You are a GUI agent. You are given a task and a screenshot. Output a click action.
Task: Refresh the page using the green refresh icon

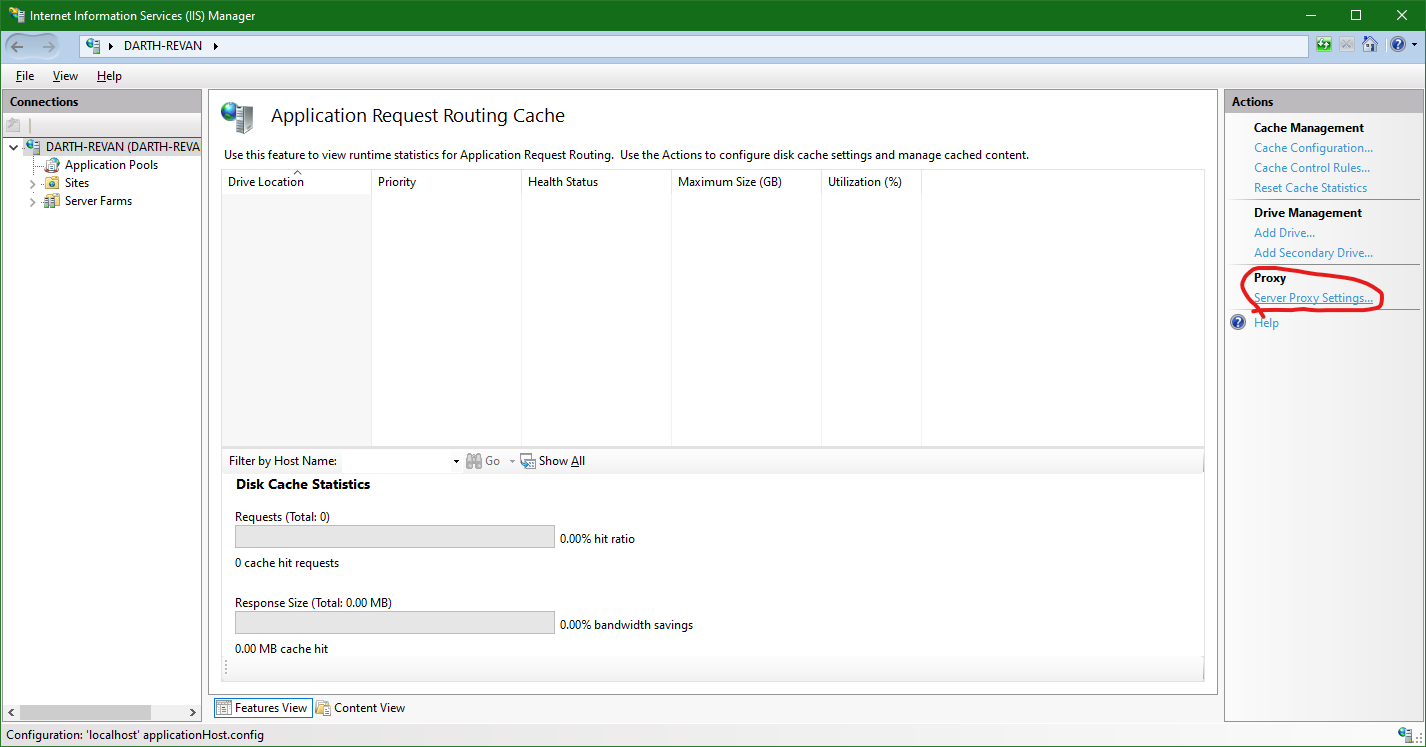click(1323, 45)
